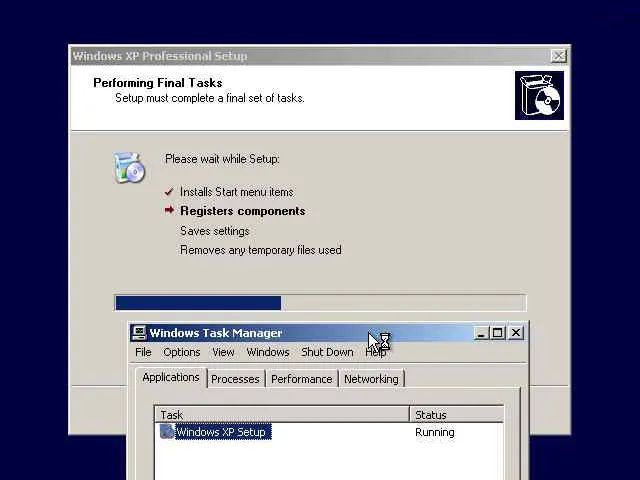Minimize the Windows Task Manager window
The image size is (640, 480).
pos(481,333)
